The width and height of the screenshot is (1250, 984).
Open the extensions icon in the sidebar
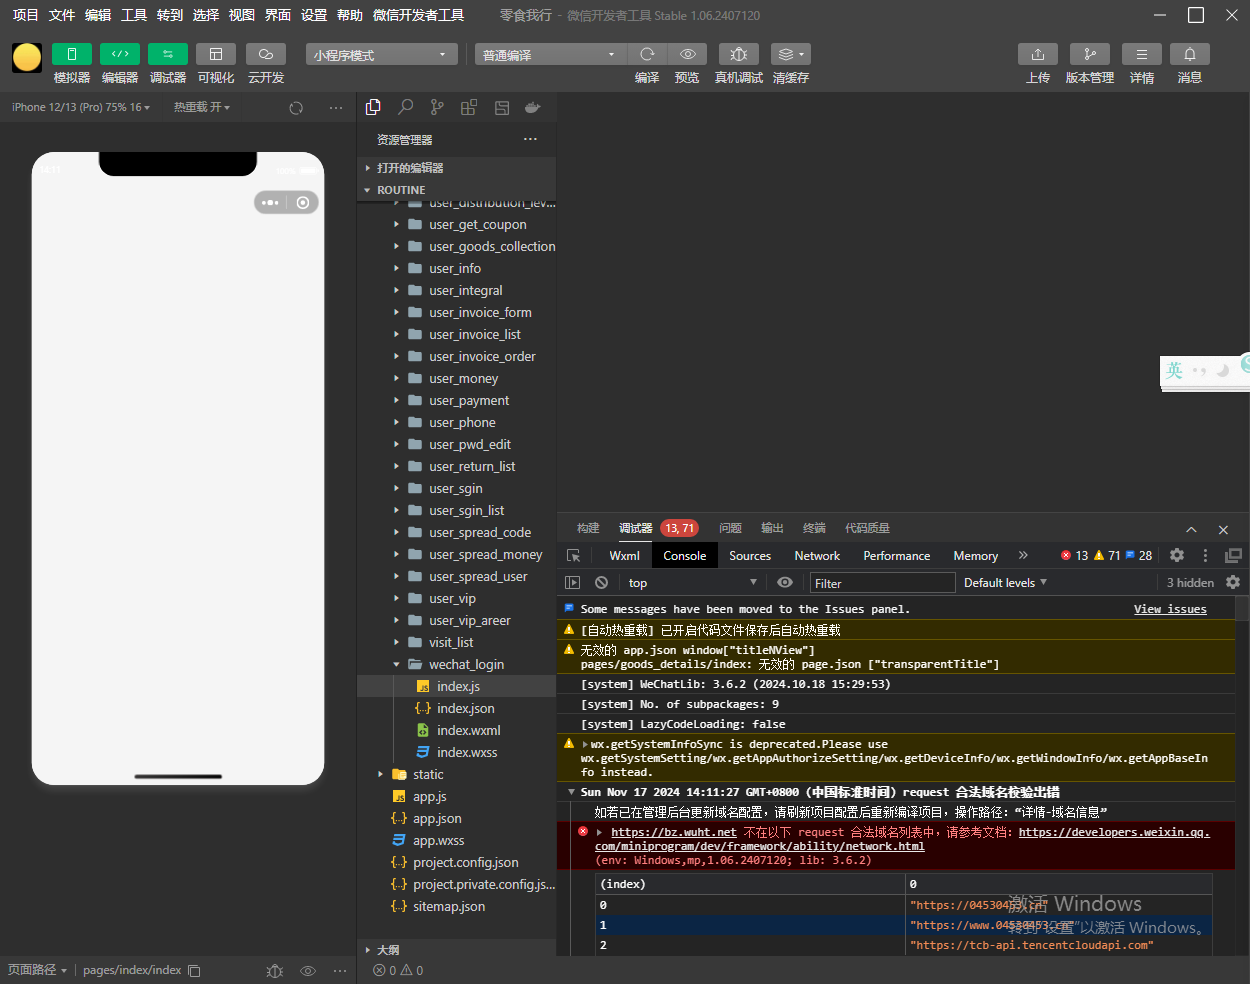click(x=469, y=107)
